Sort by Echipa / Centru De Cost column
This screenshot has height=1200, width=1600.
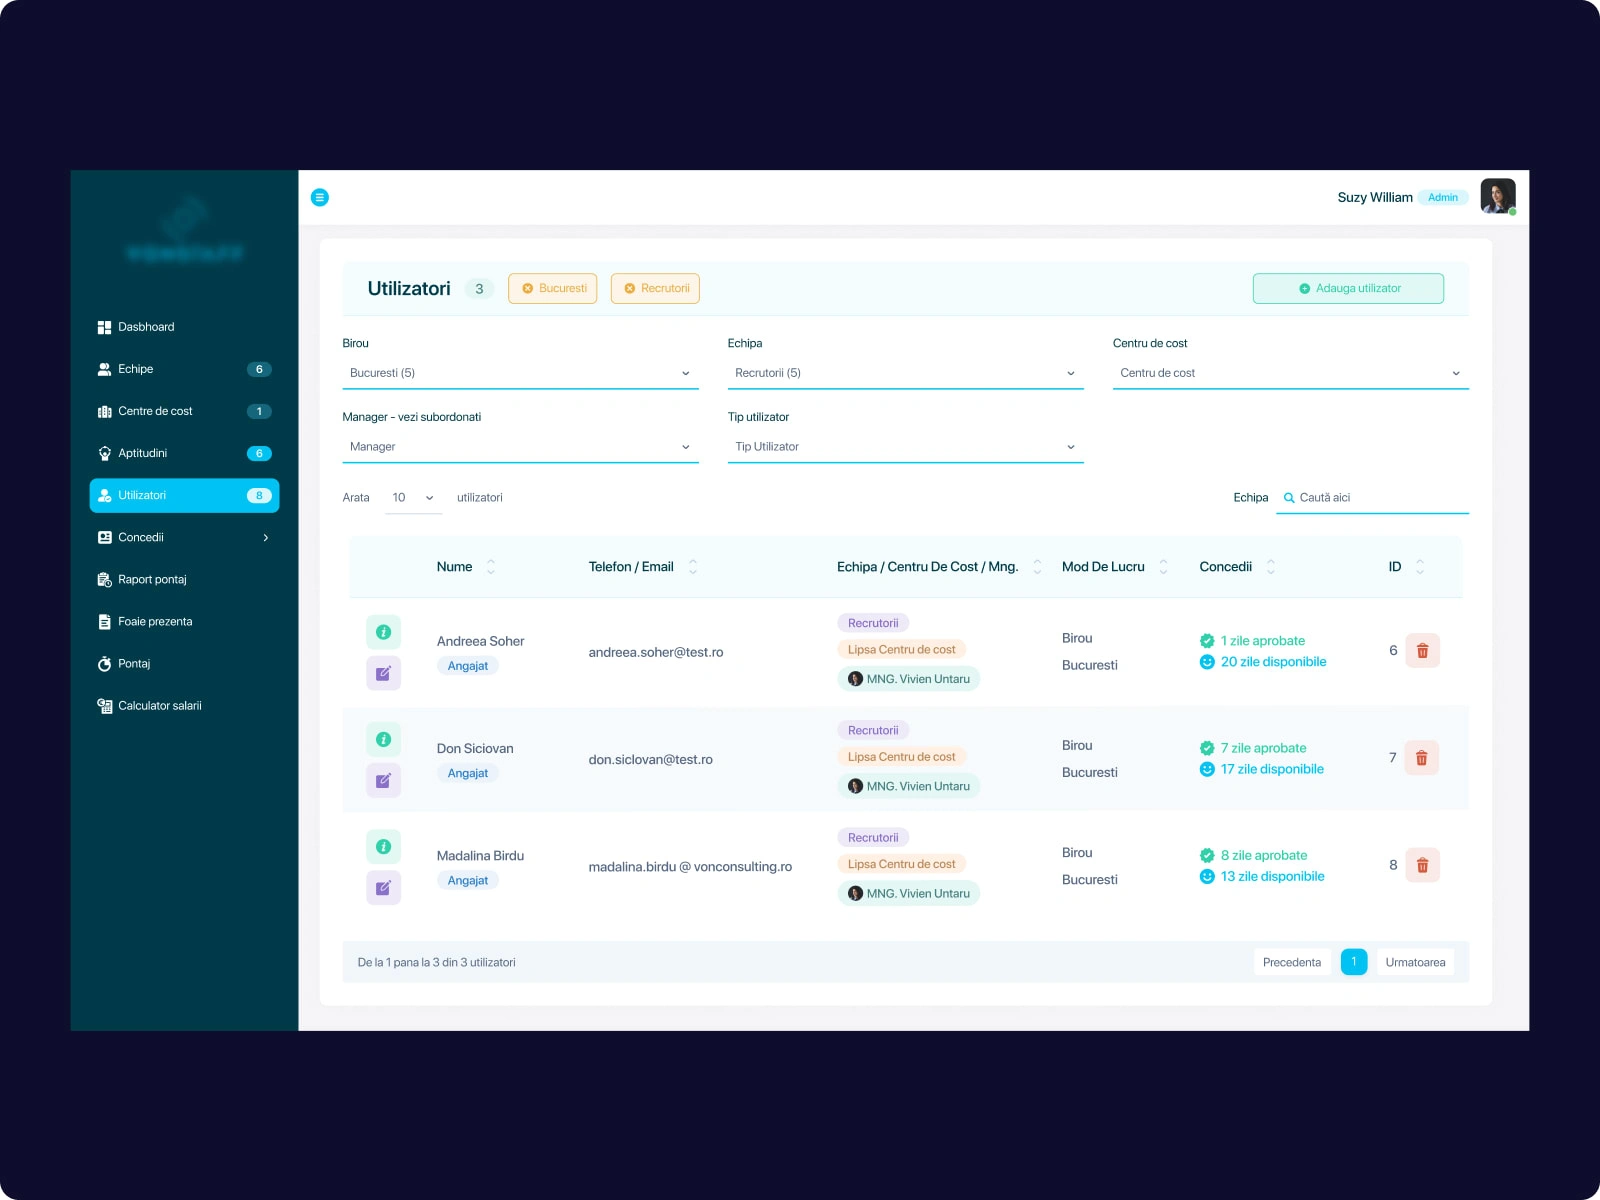[1037, 567]
